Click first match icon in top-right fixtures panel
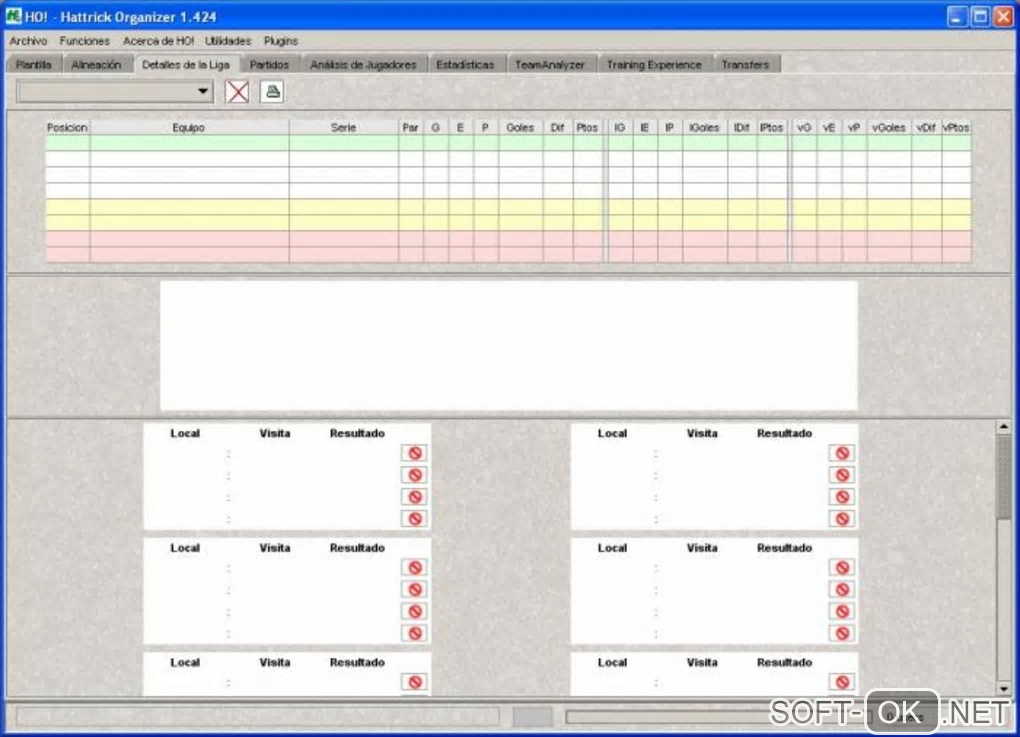The image size is (1020, 737). pos(842,453)
